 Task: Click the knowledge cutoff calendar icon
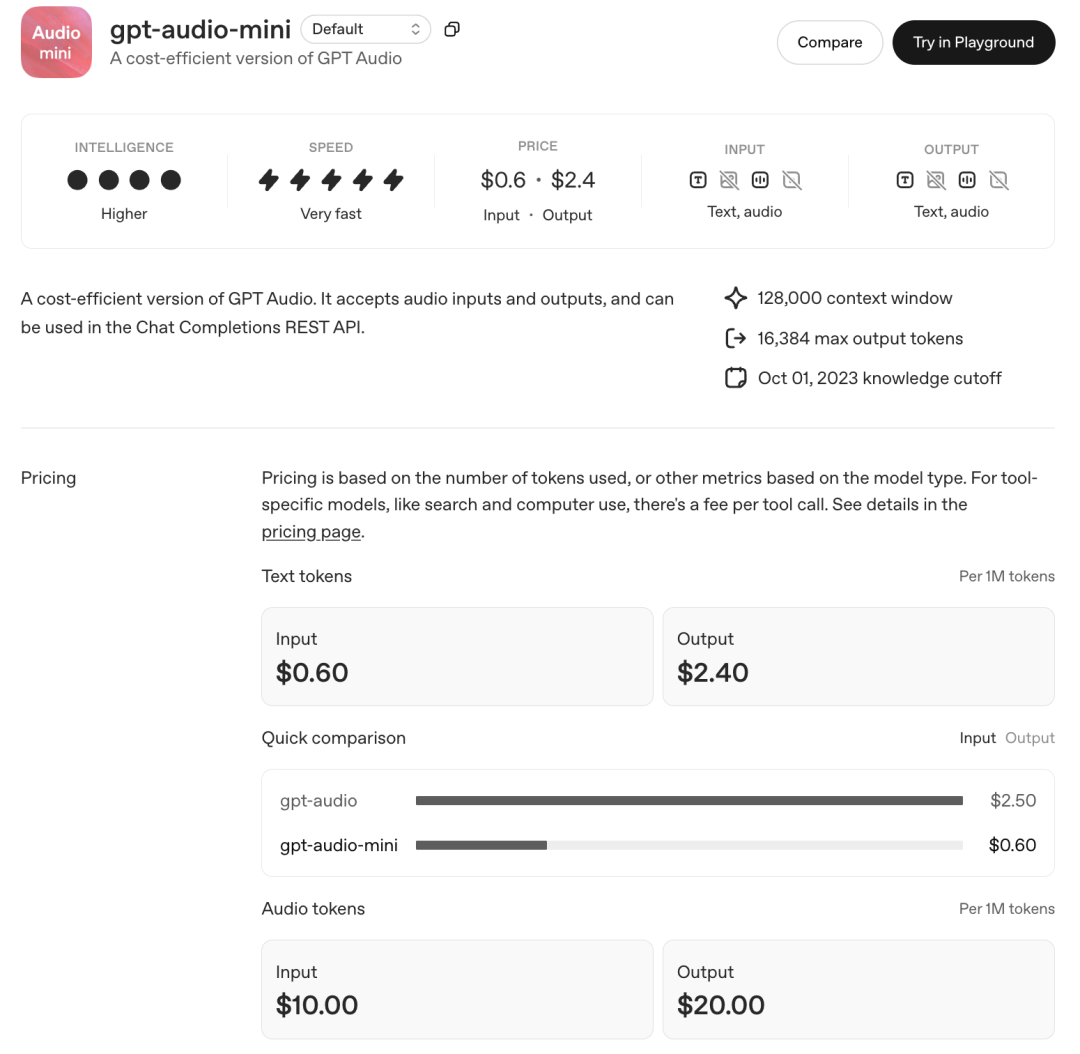(735, 378)
